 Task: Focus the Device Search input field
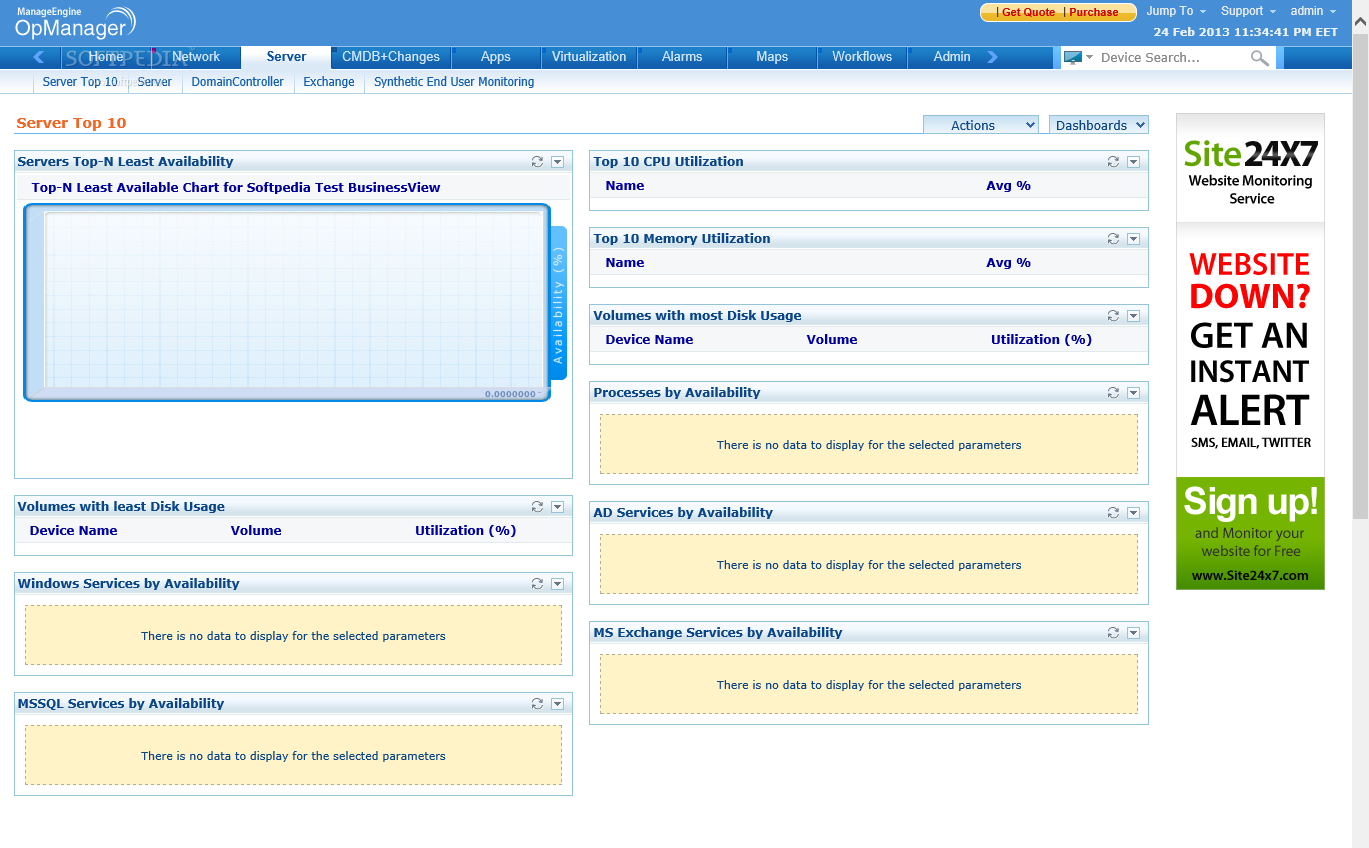coord(1172,58)
